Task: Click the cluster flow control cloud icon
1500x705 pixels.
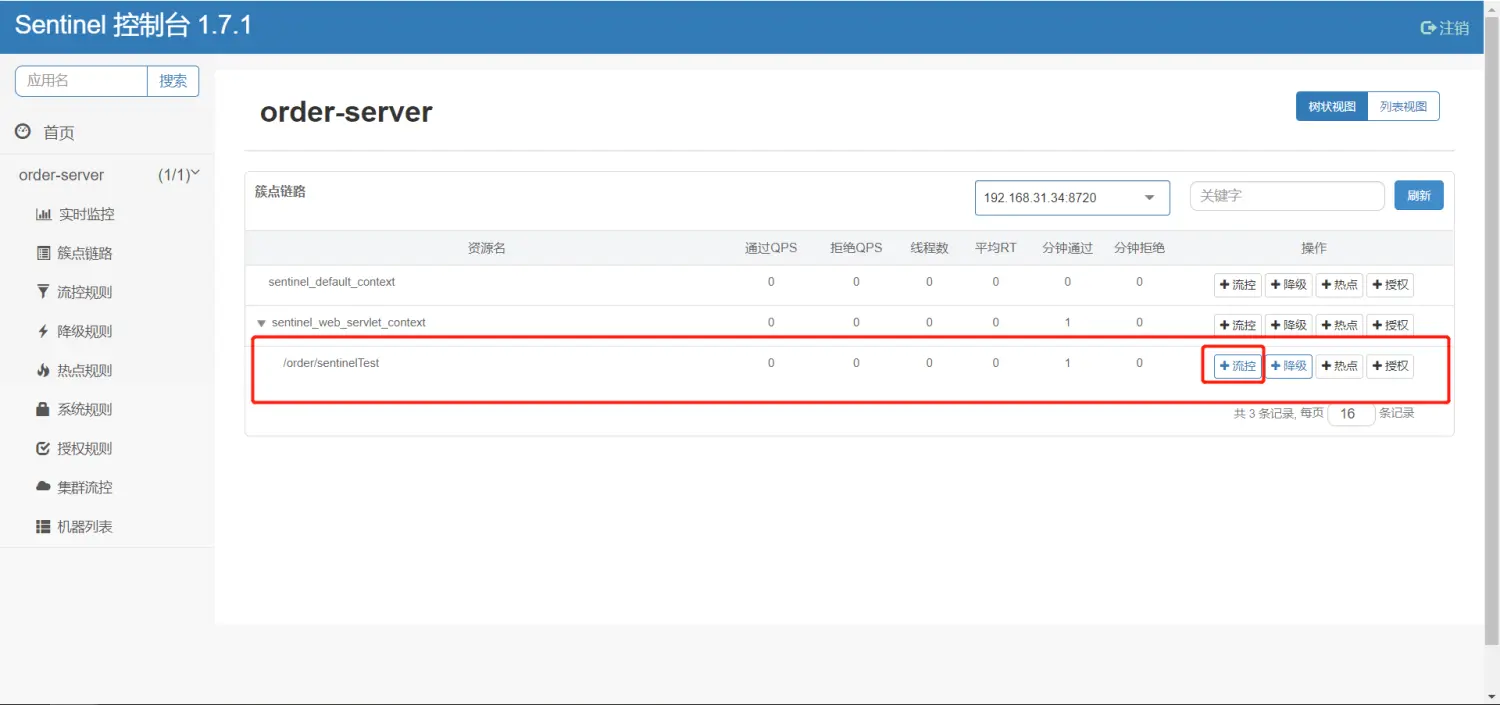Action: 43,488
